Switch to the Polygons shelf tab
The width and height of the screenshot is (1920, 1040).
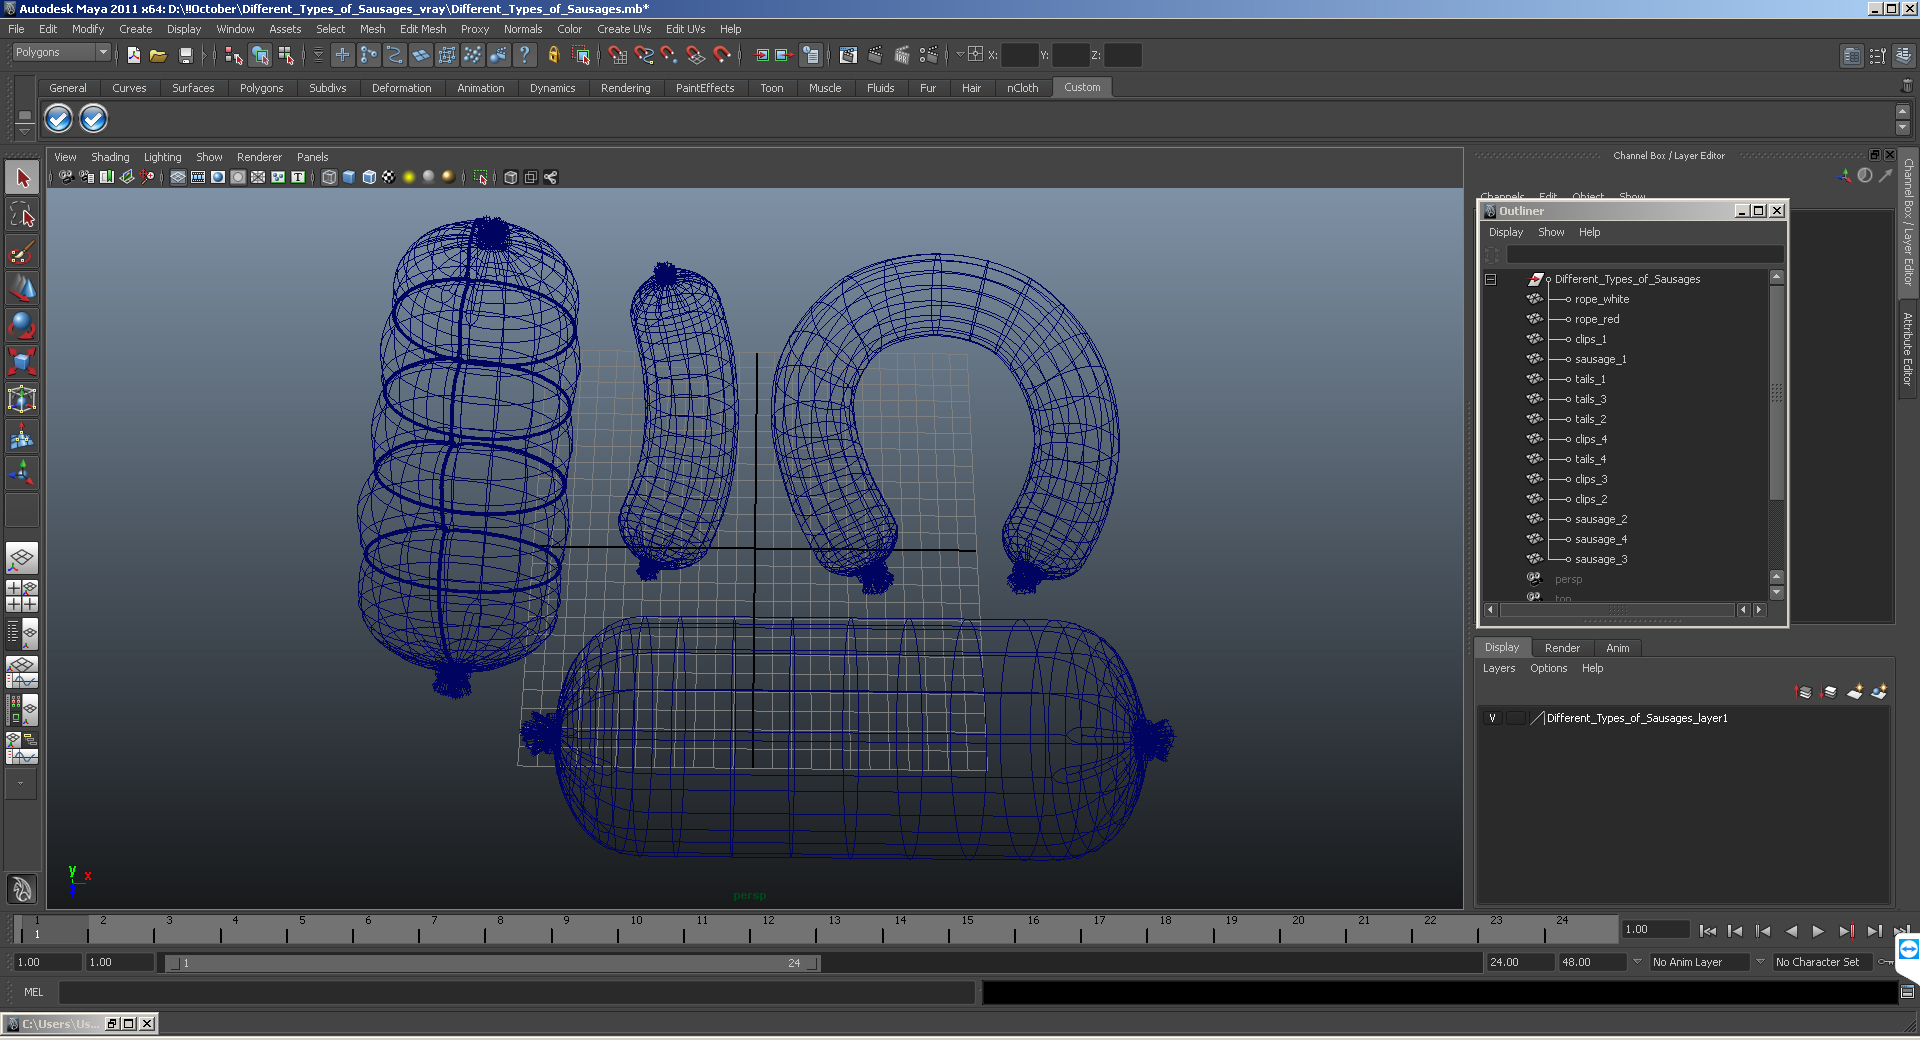(x=261, y=88)
